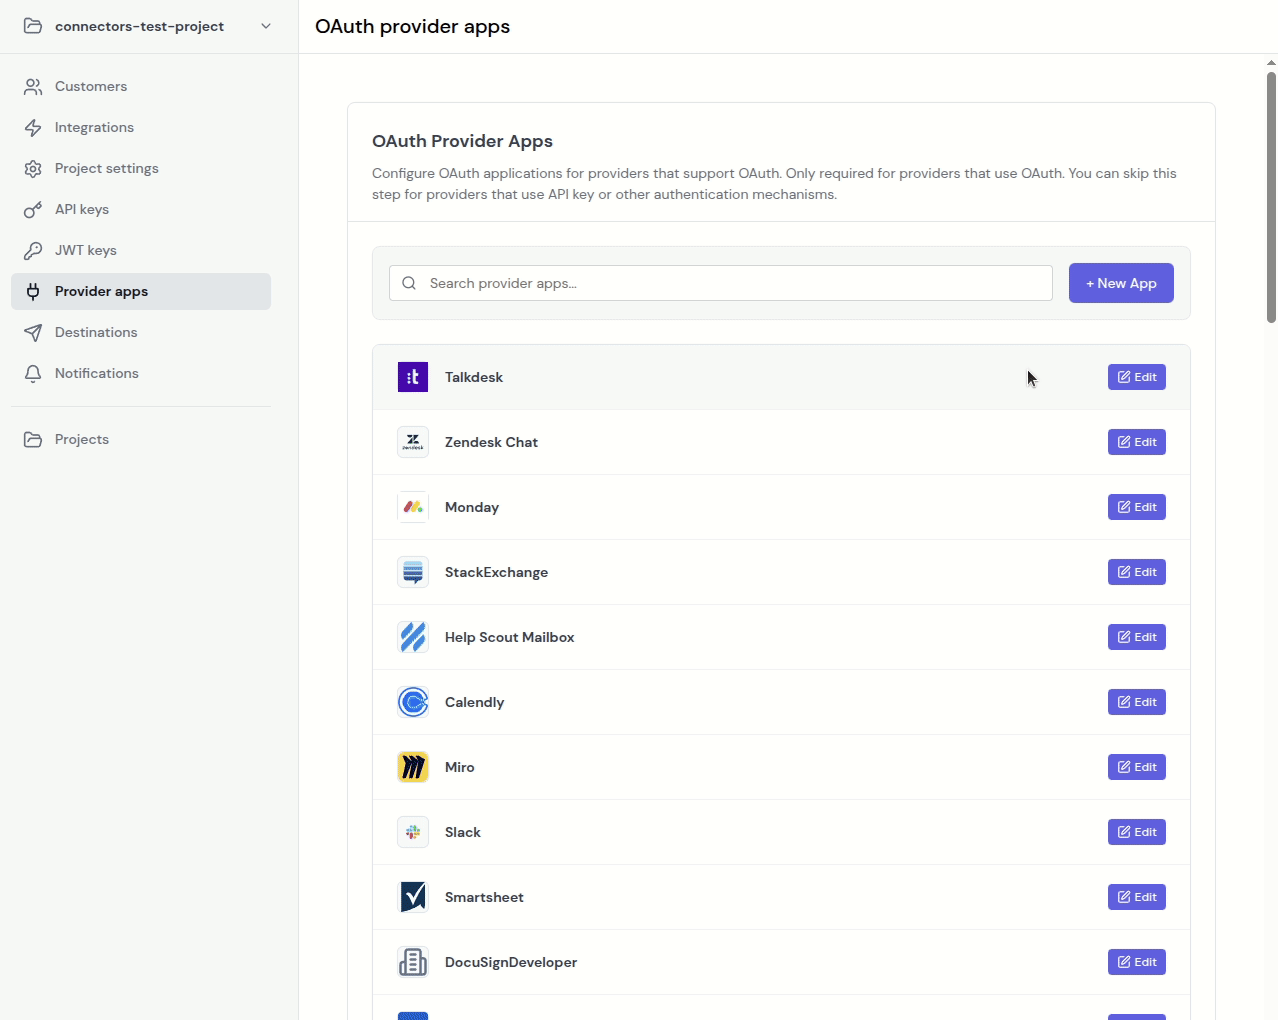Screen dimensions: 1278x1020
Task: Click the Miro logo icon
Action: (413, 767)
